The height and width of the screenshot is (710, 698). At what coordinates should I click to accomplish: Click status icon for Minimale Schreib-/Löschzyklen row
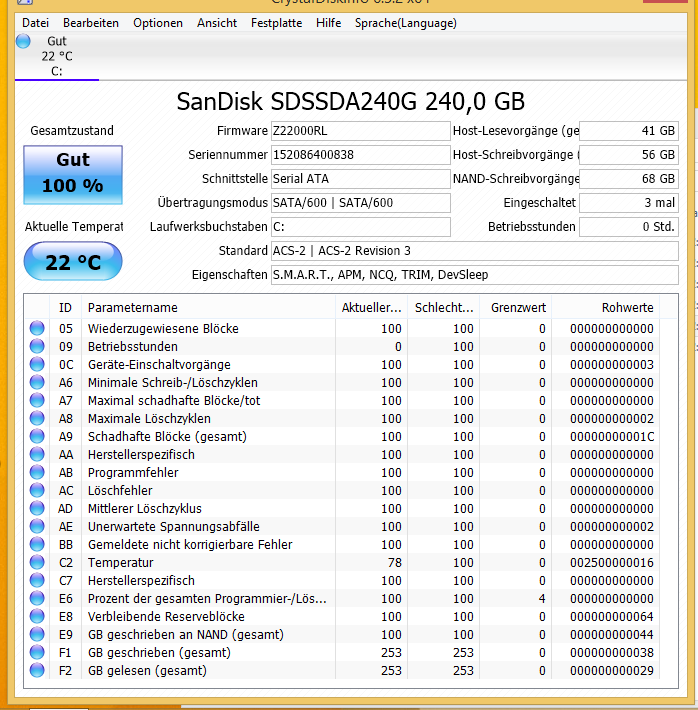coord(37,382)
